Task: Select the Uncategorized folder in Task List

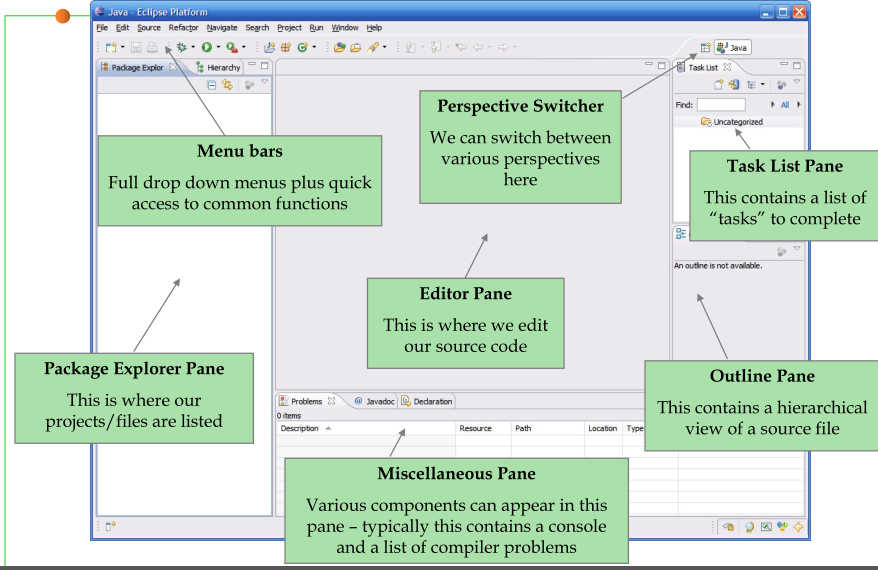Action: pyautogui.click(x=732, y=122)
